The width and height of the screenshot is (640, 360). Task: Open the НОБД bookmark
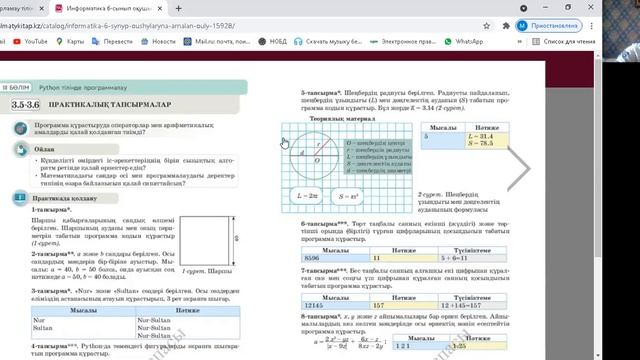(273, 41)
